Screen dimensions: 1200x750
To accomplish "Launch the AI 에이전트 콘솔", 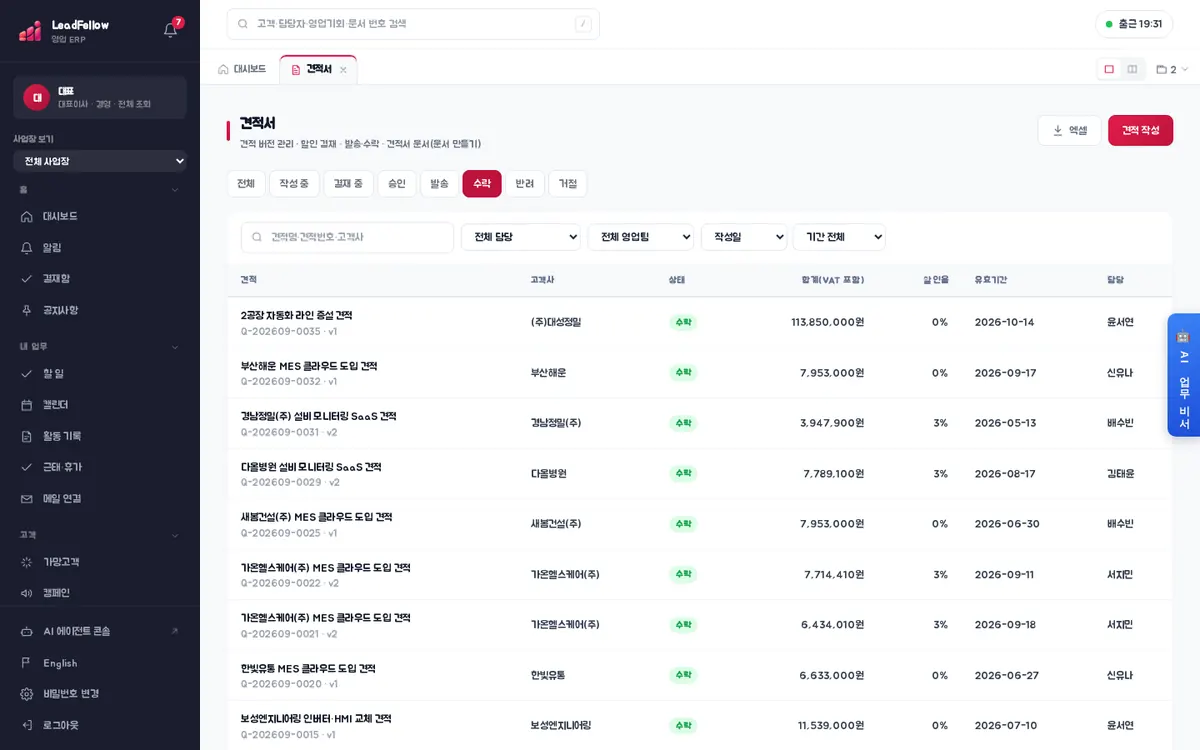I will (x=100, y=631).
